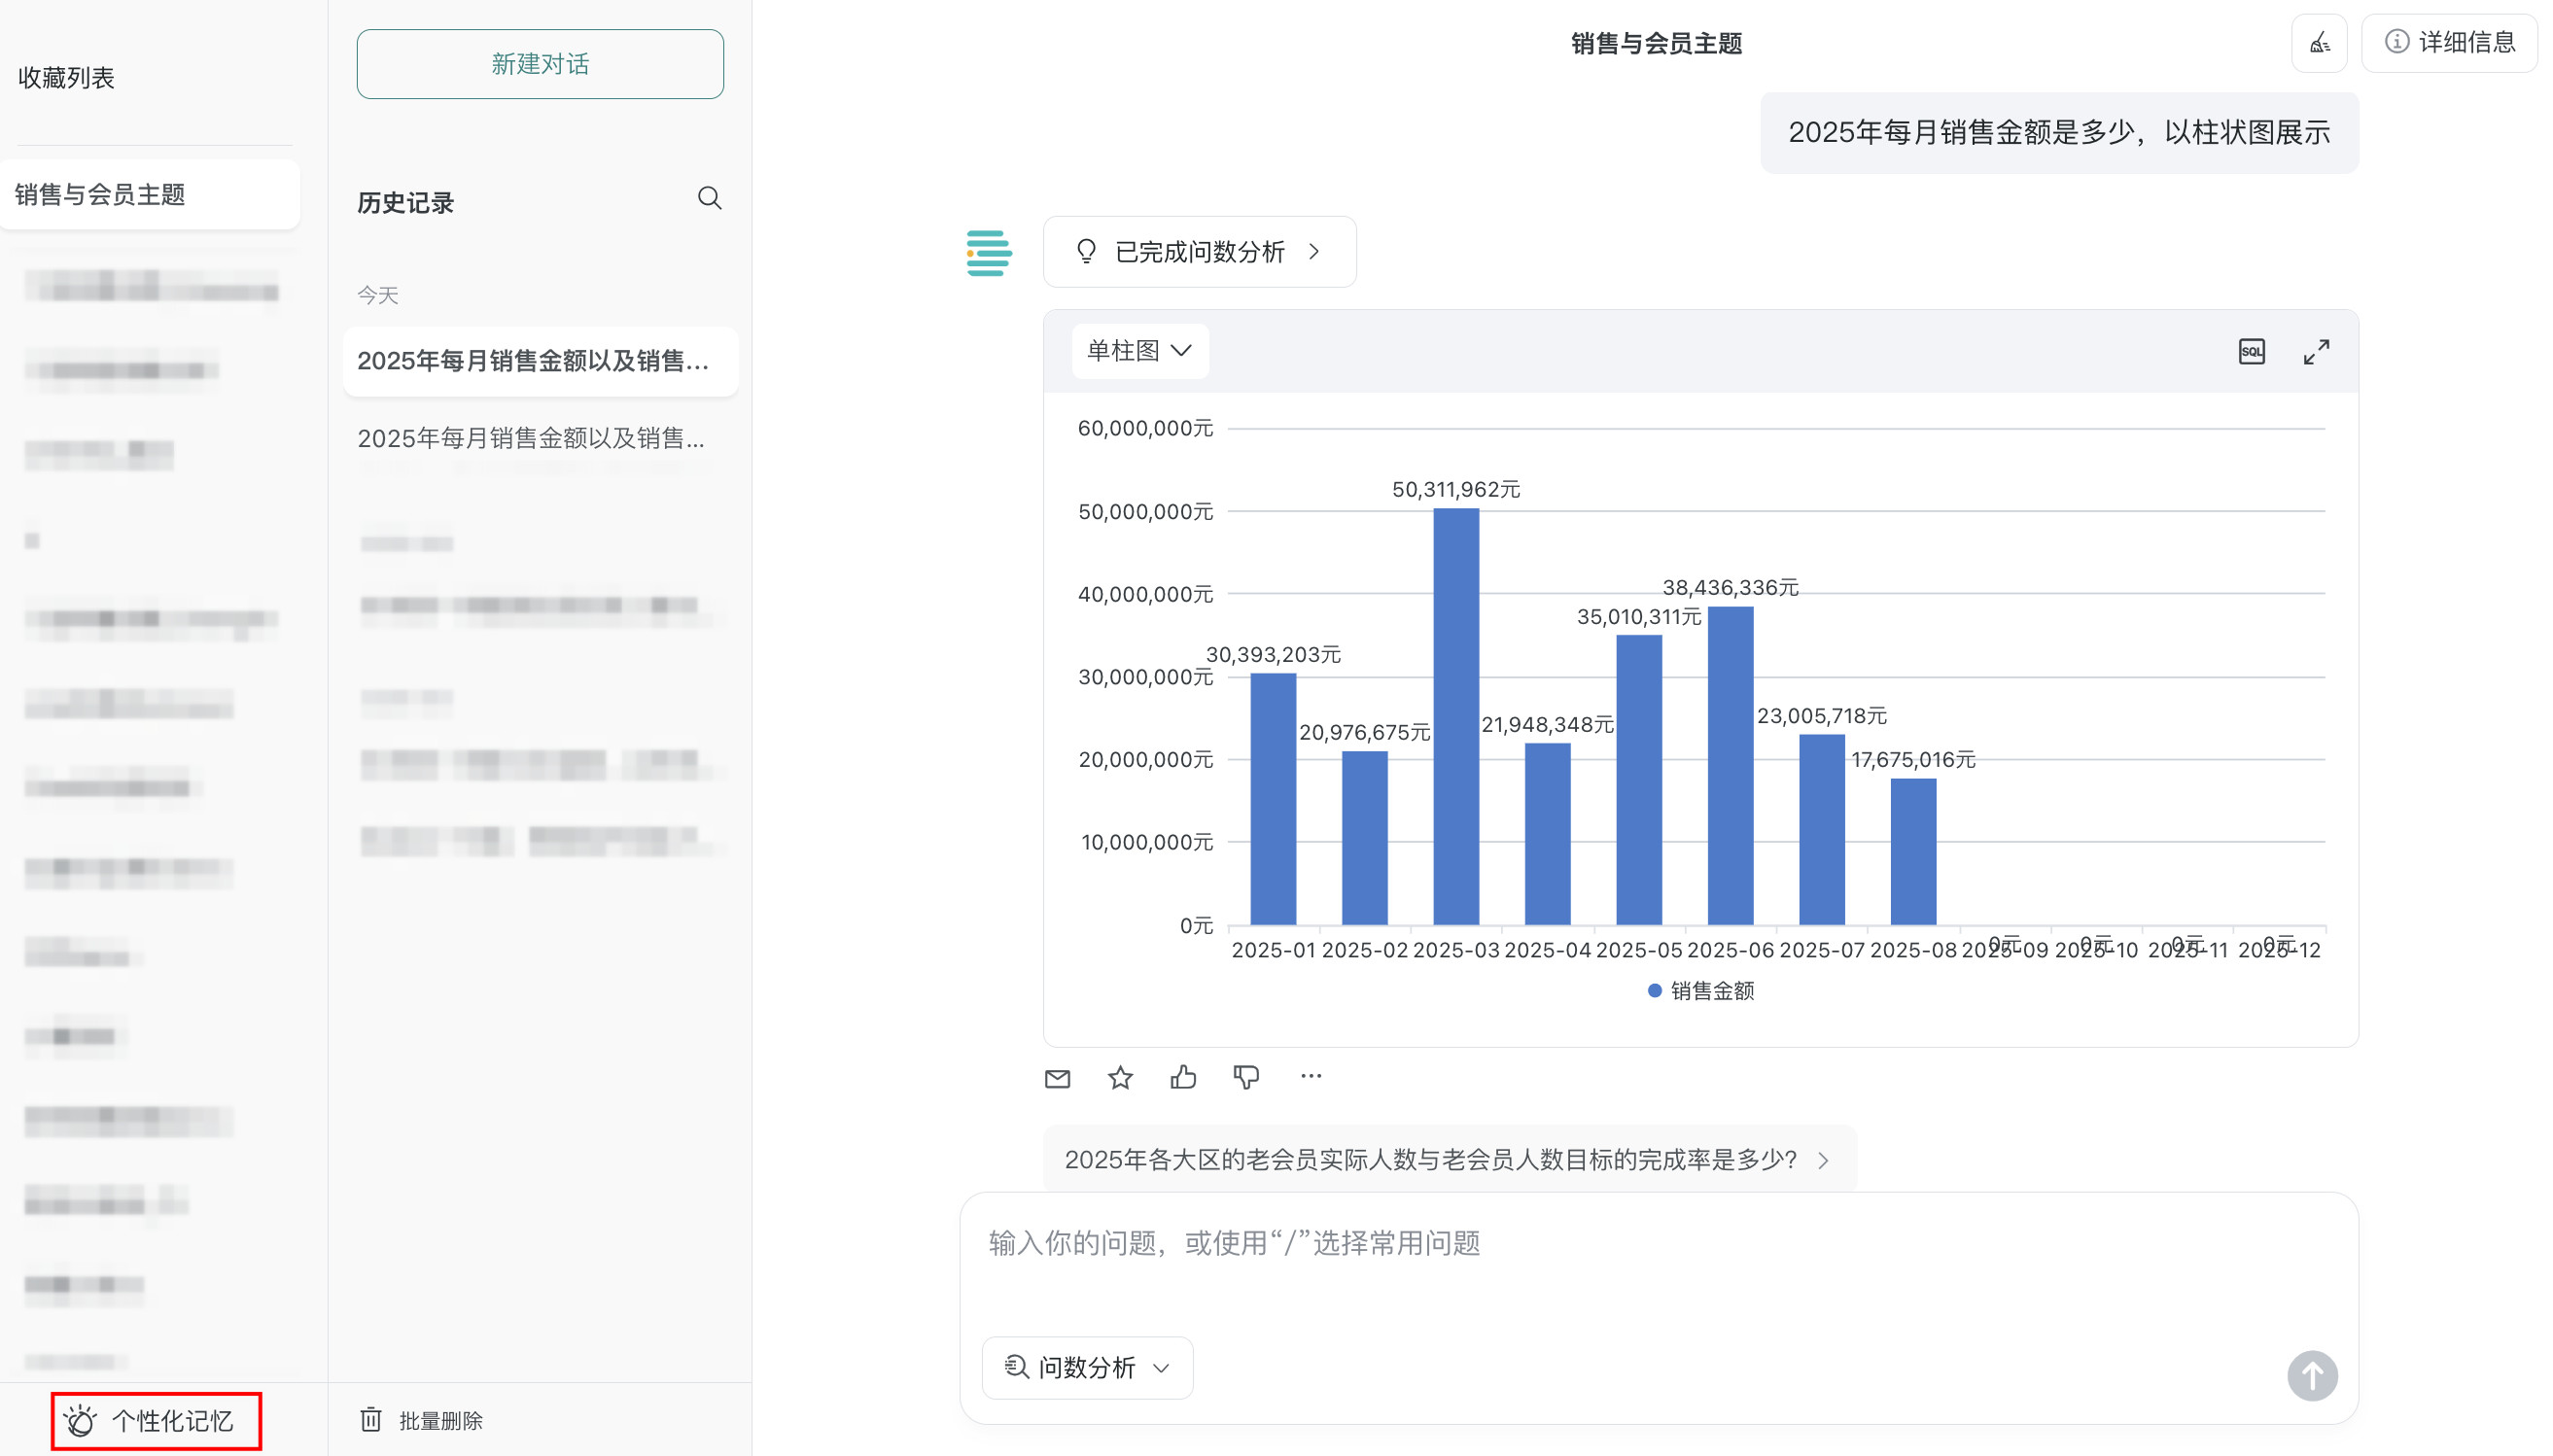Click the 销售与会员主题 page title
This screenshot has width=2553, height=1456.
(1656, 44)
